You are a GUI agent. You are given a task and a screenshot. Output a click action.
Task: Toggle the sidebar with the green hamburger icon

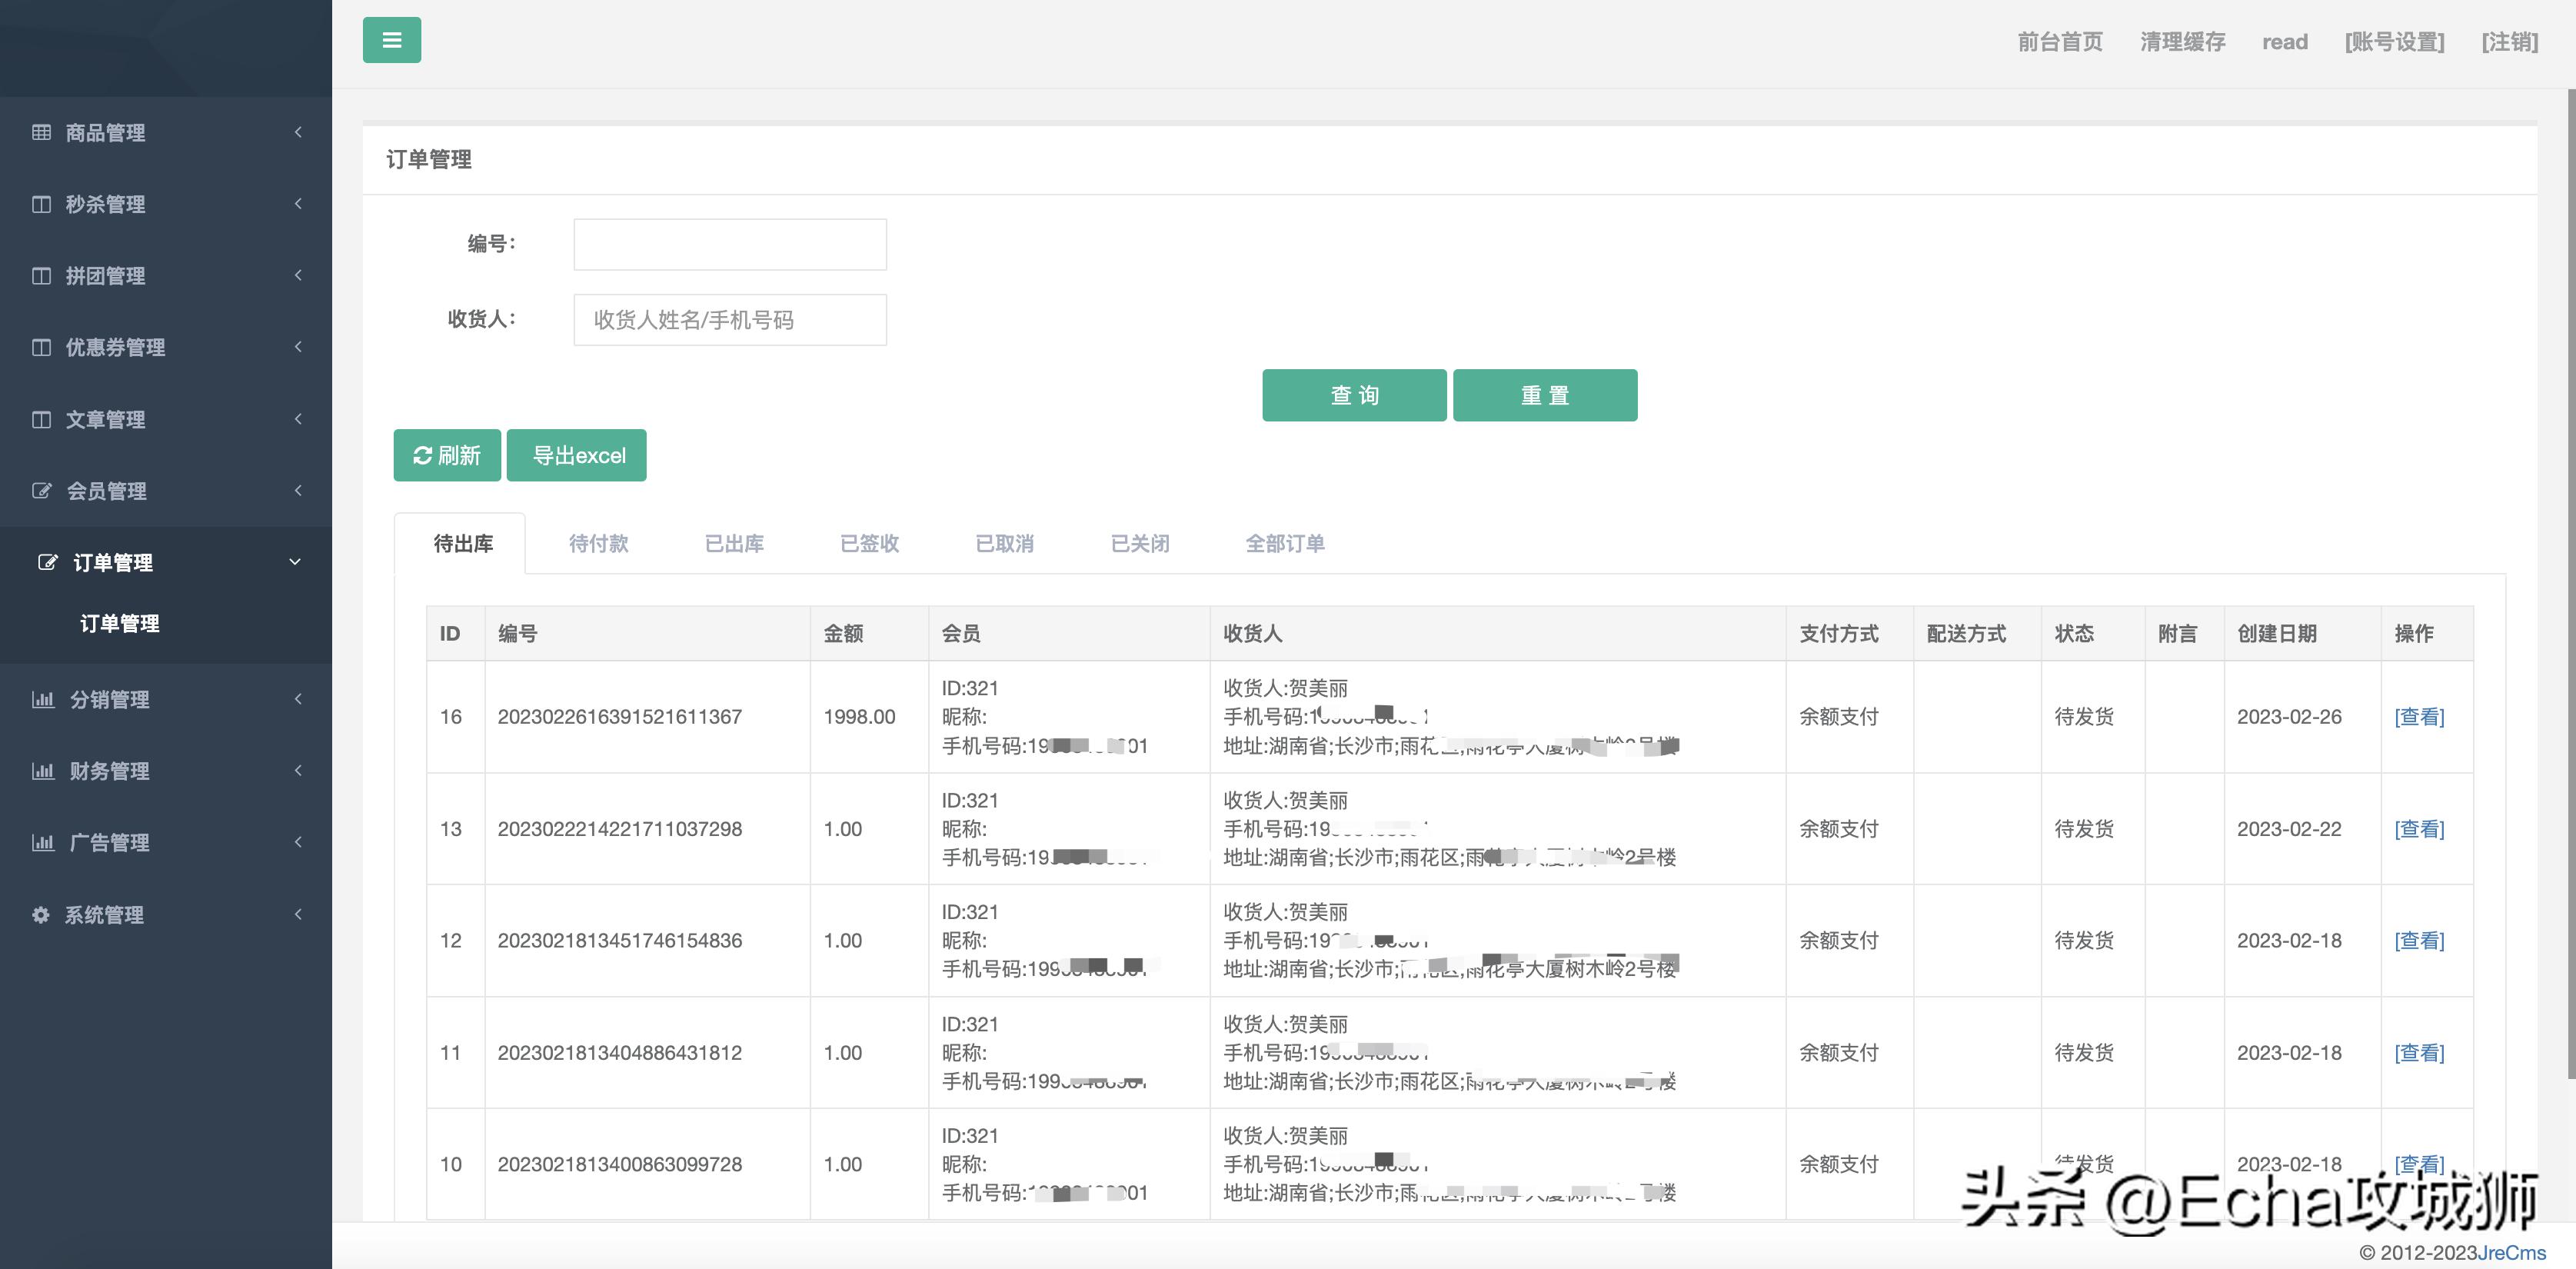click(392, 40)
